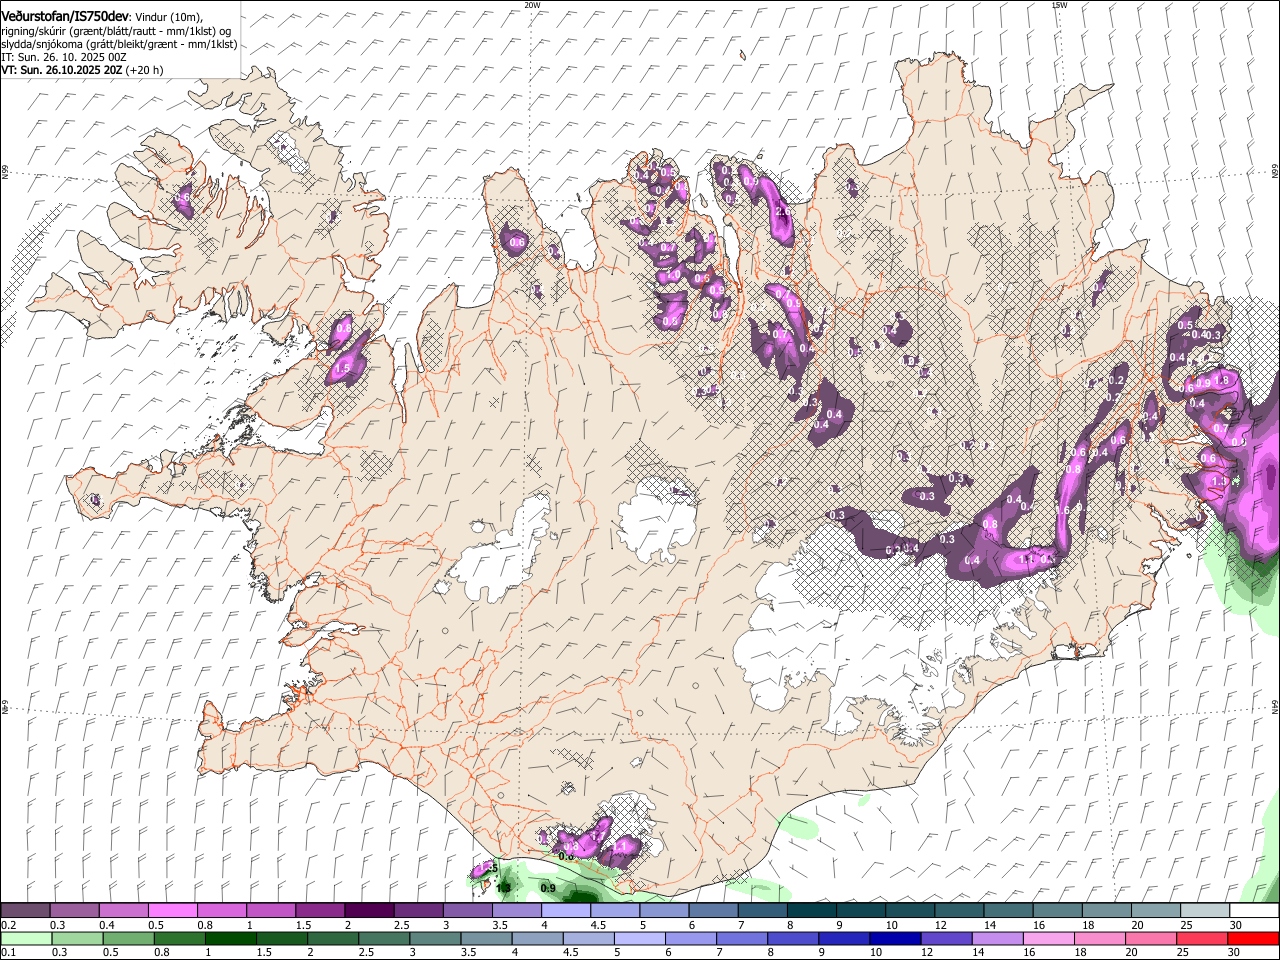Viewport: 1280px width, 960px height.
Task: Select upper legend swatch between 3.5 and 4
Action: coord(517,910)
